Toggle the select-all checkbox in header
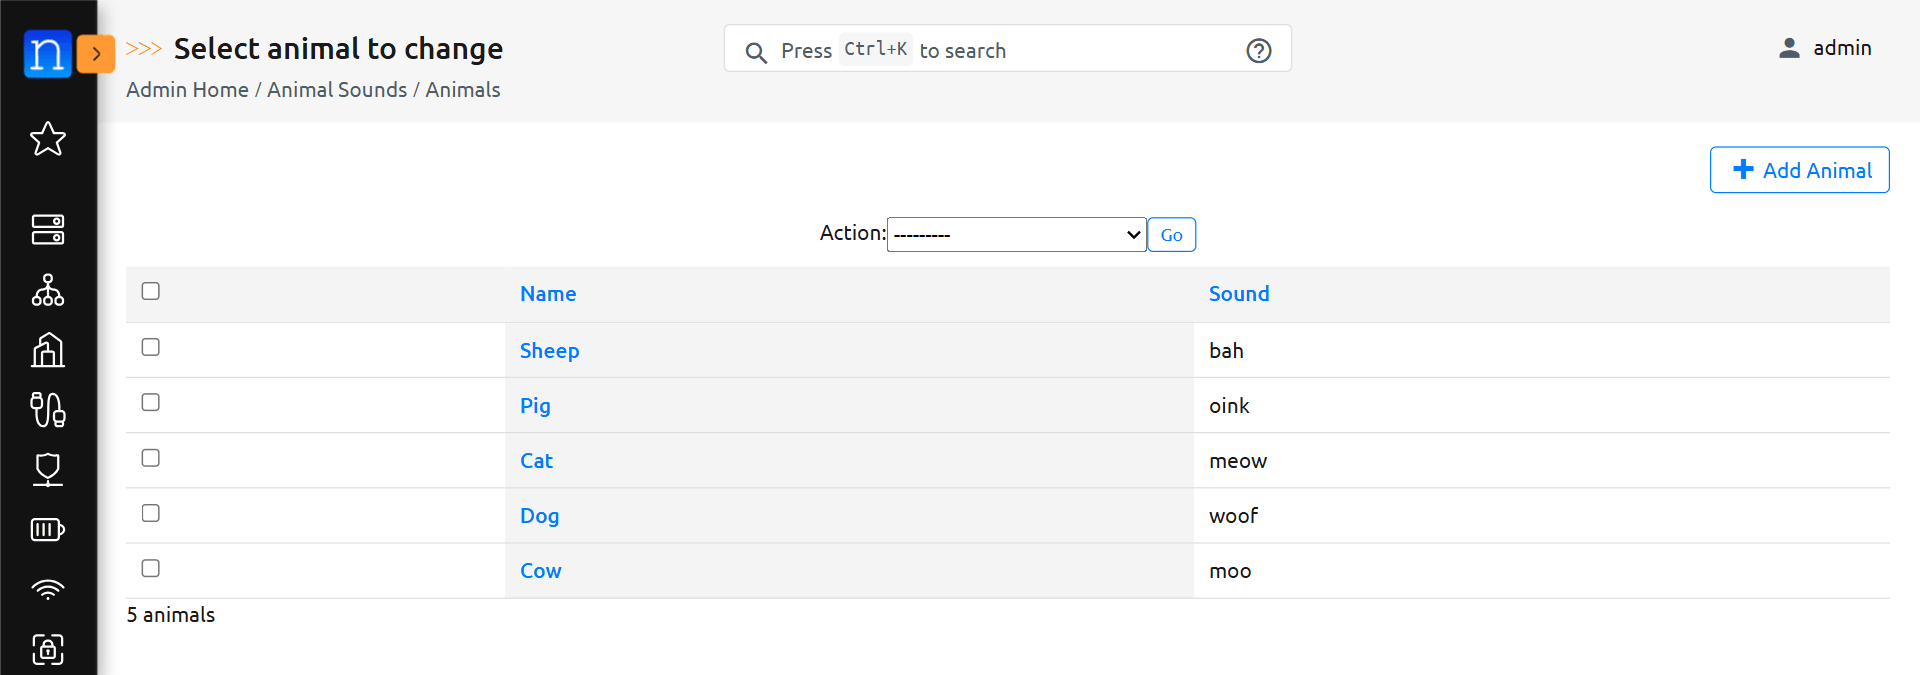 [x=151, y=291]
